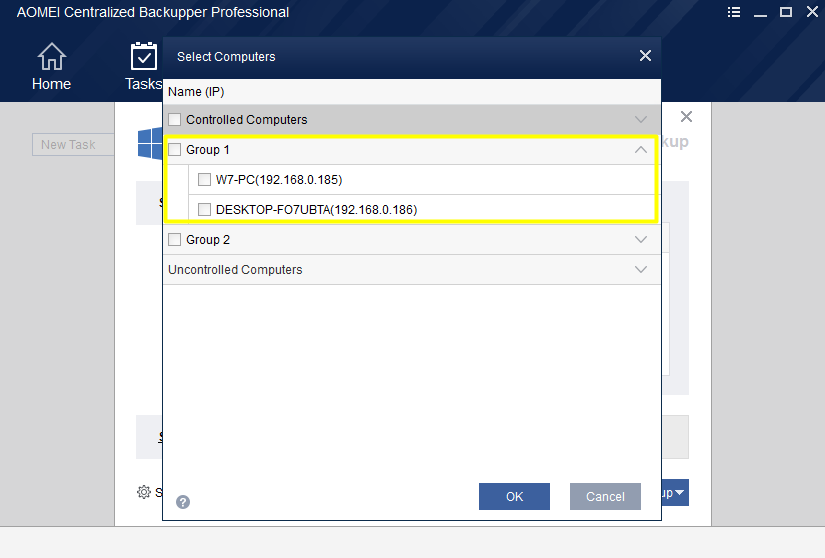
Task: Click the W7-PC(192.168.0.185) row text
Action: coord(279,179)
